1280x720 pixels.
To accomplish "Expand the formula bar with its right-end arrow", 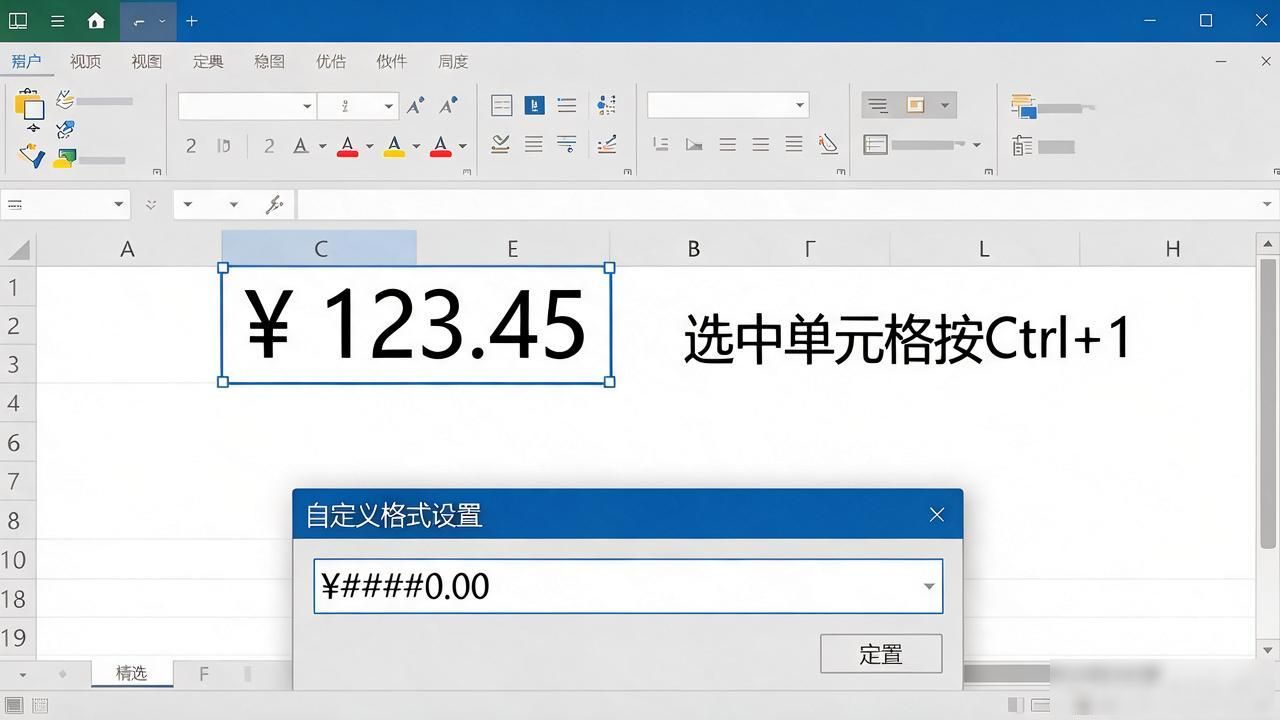I will pyautogui.click(x=1268, y=205).
